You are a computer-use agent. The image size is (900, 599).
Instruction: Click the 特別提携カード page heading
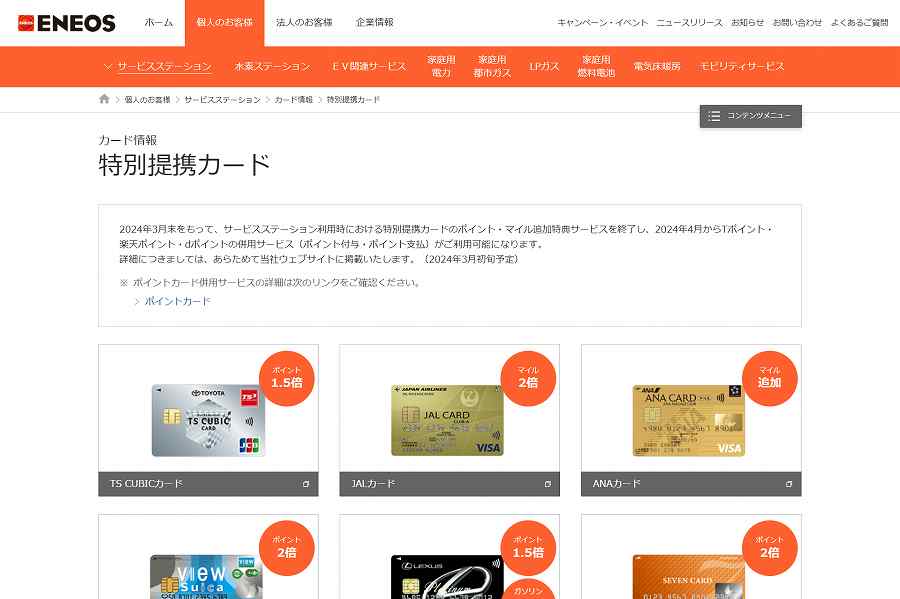tap(184, 165)
